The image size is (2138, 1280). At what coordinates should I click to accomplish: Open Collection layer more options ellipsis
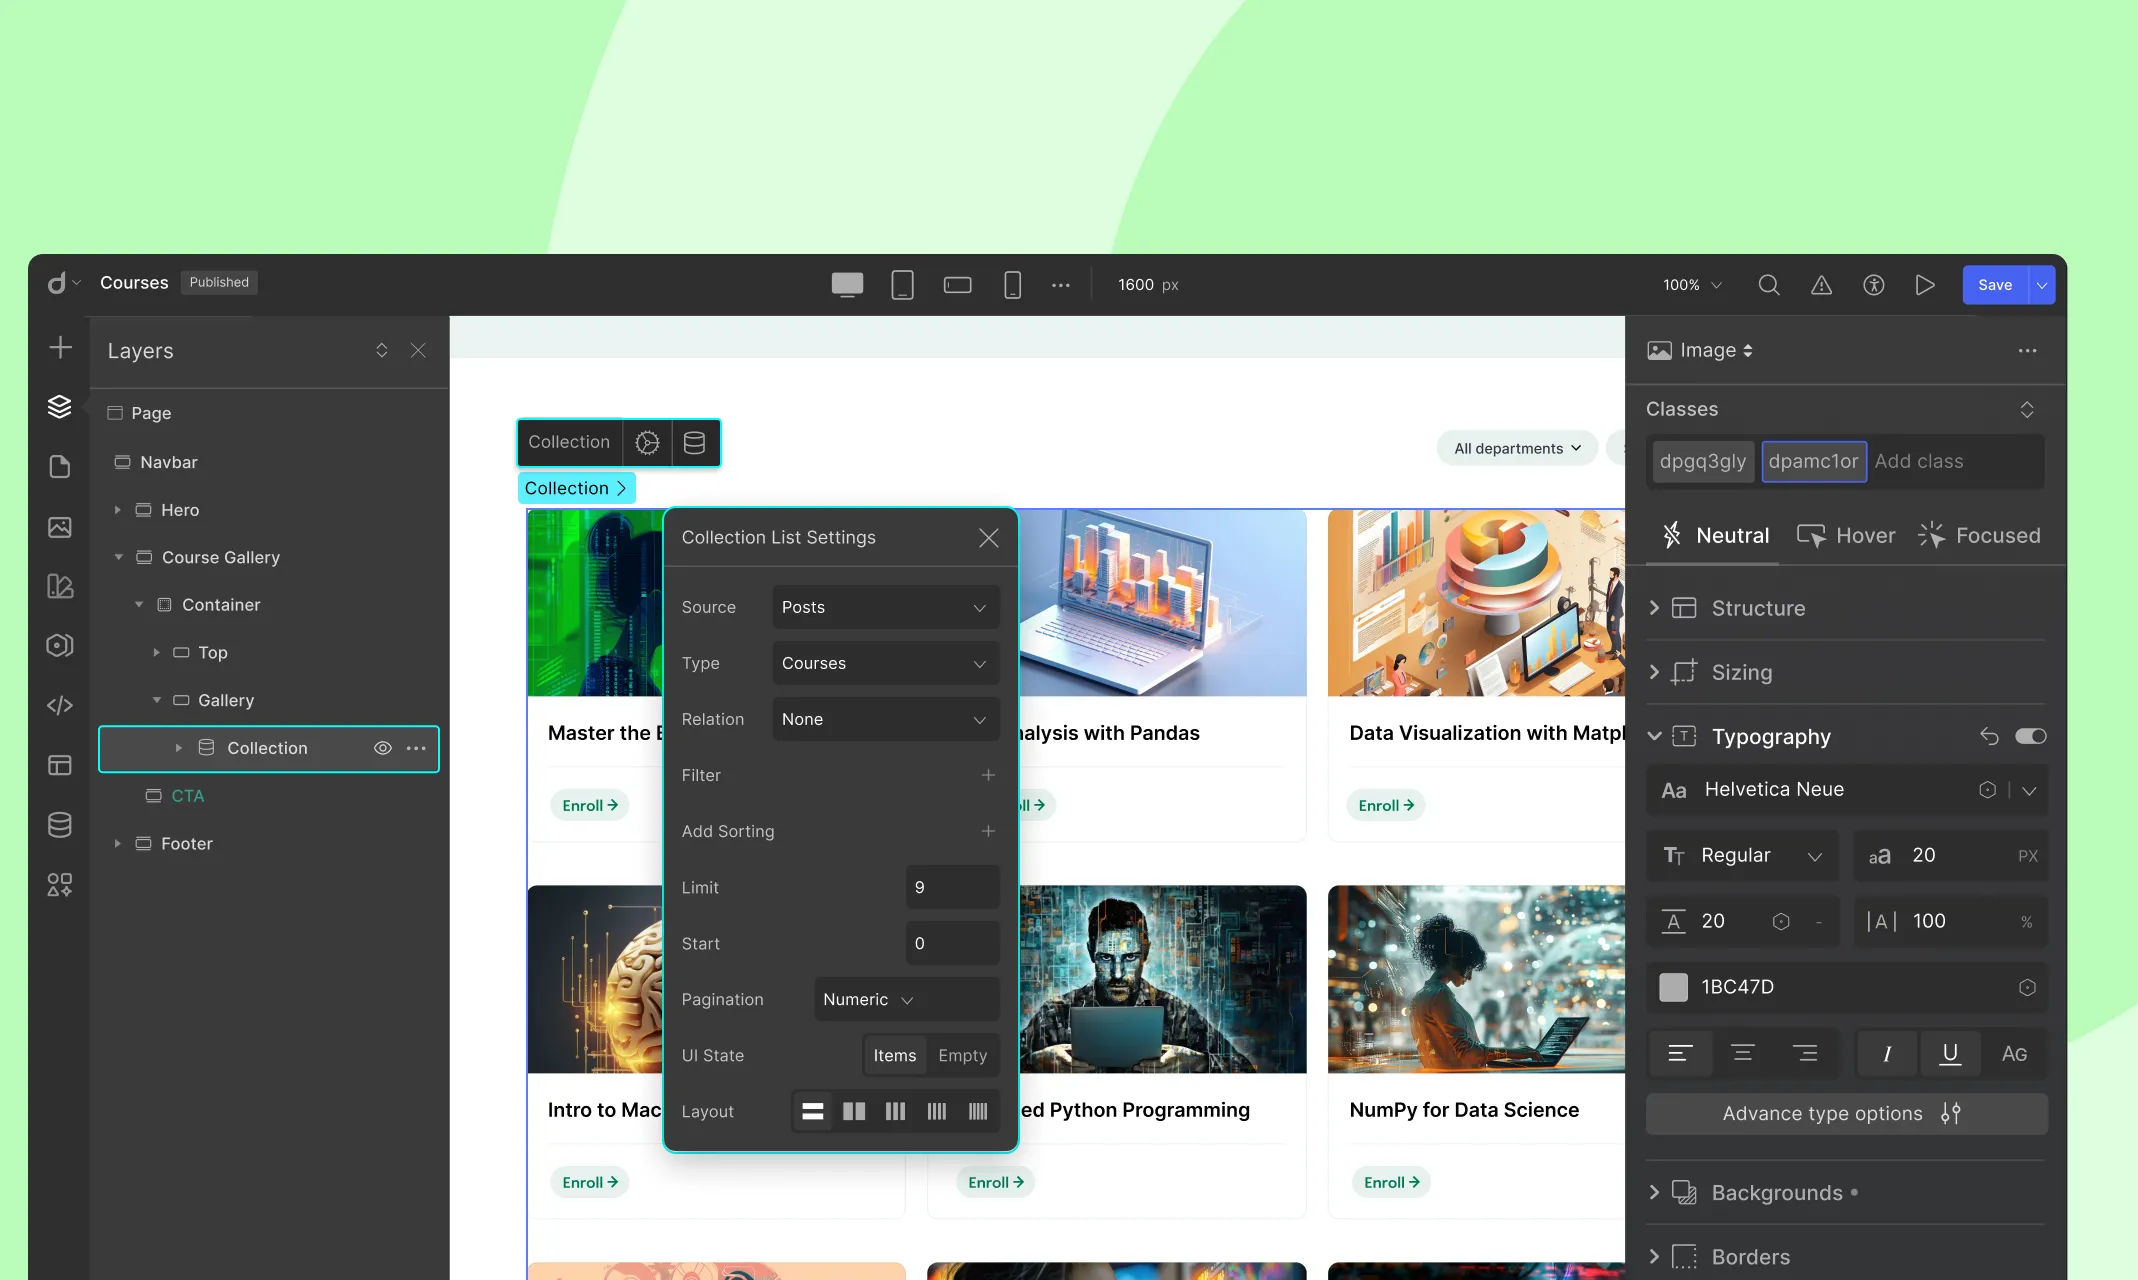(x=416, y=748)
